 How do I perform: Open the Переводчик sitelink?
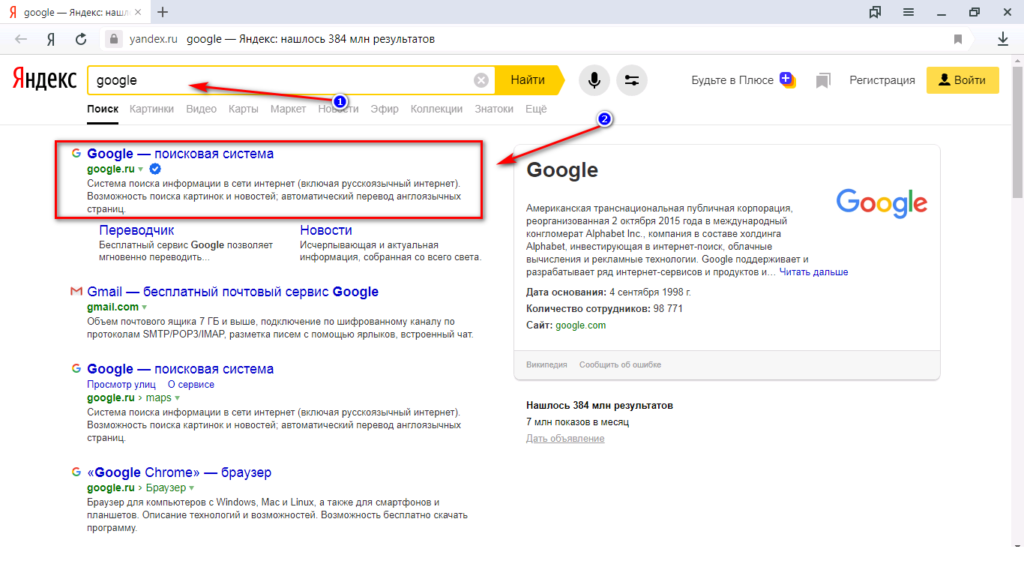(136, 230)
